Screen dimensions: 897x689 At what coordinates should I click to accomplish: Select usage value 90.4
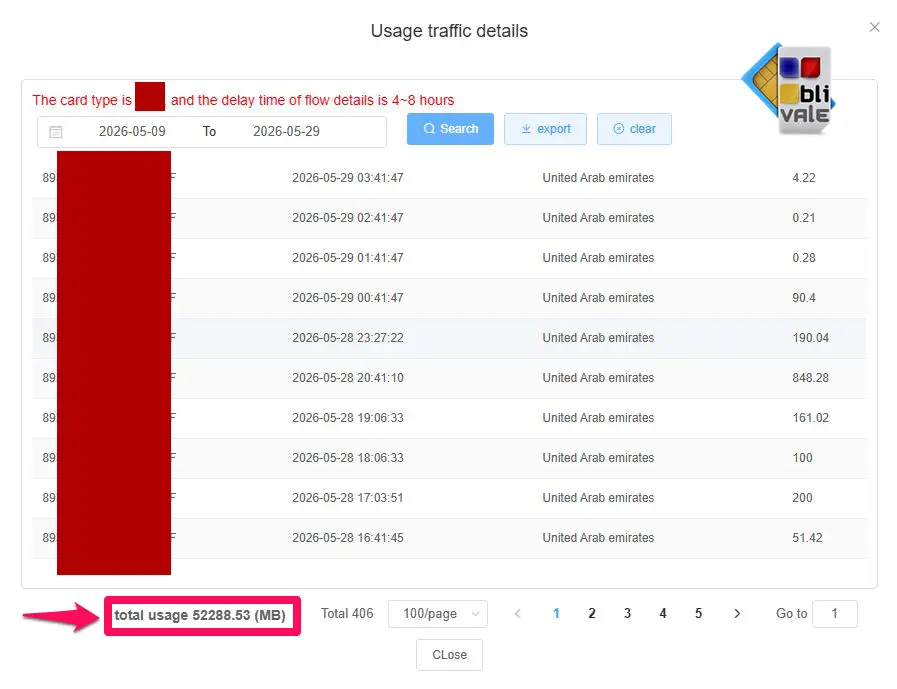(804, 298)
